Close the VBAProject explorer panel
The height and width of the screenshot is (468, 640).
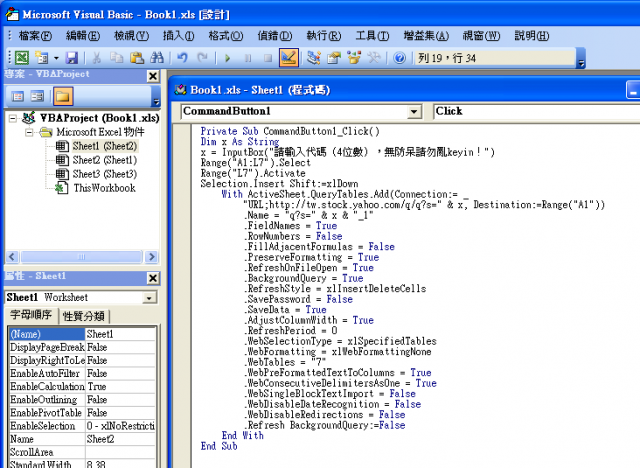click(153, 76)
